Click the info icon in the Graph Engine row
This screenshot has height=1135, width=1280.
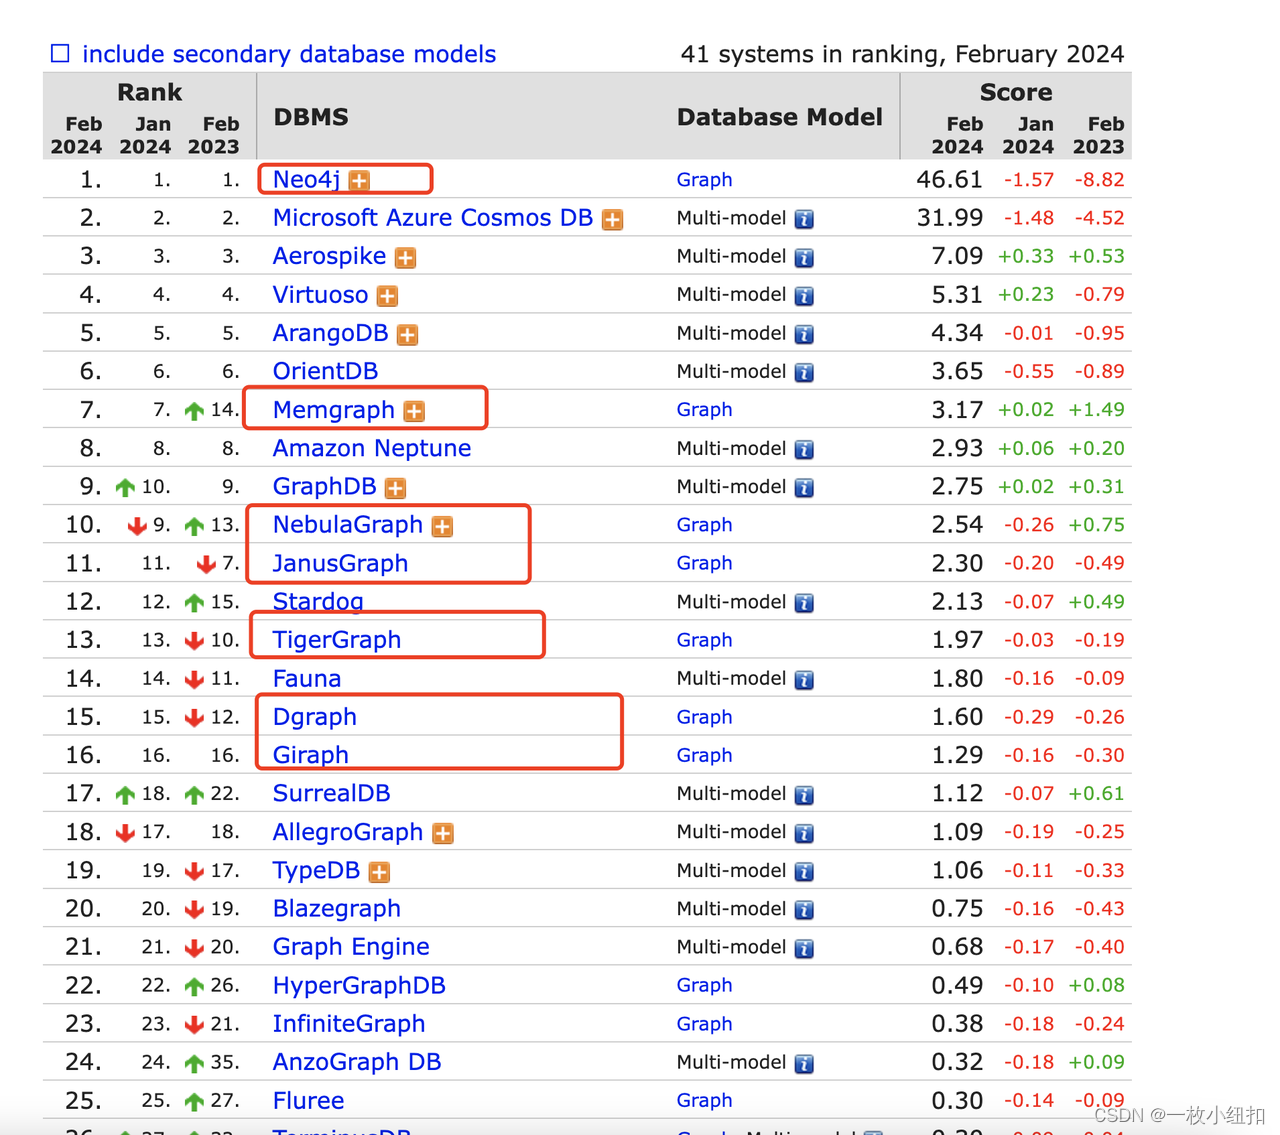point(804,948)
